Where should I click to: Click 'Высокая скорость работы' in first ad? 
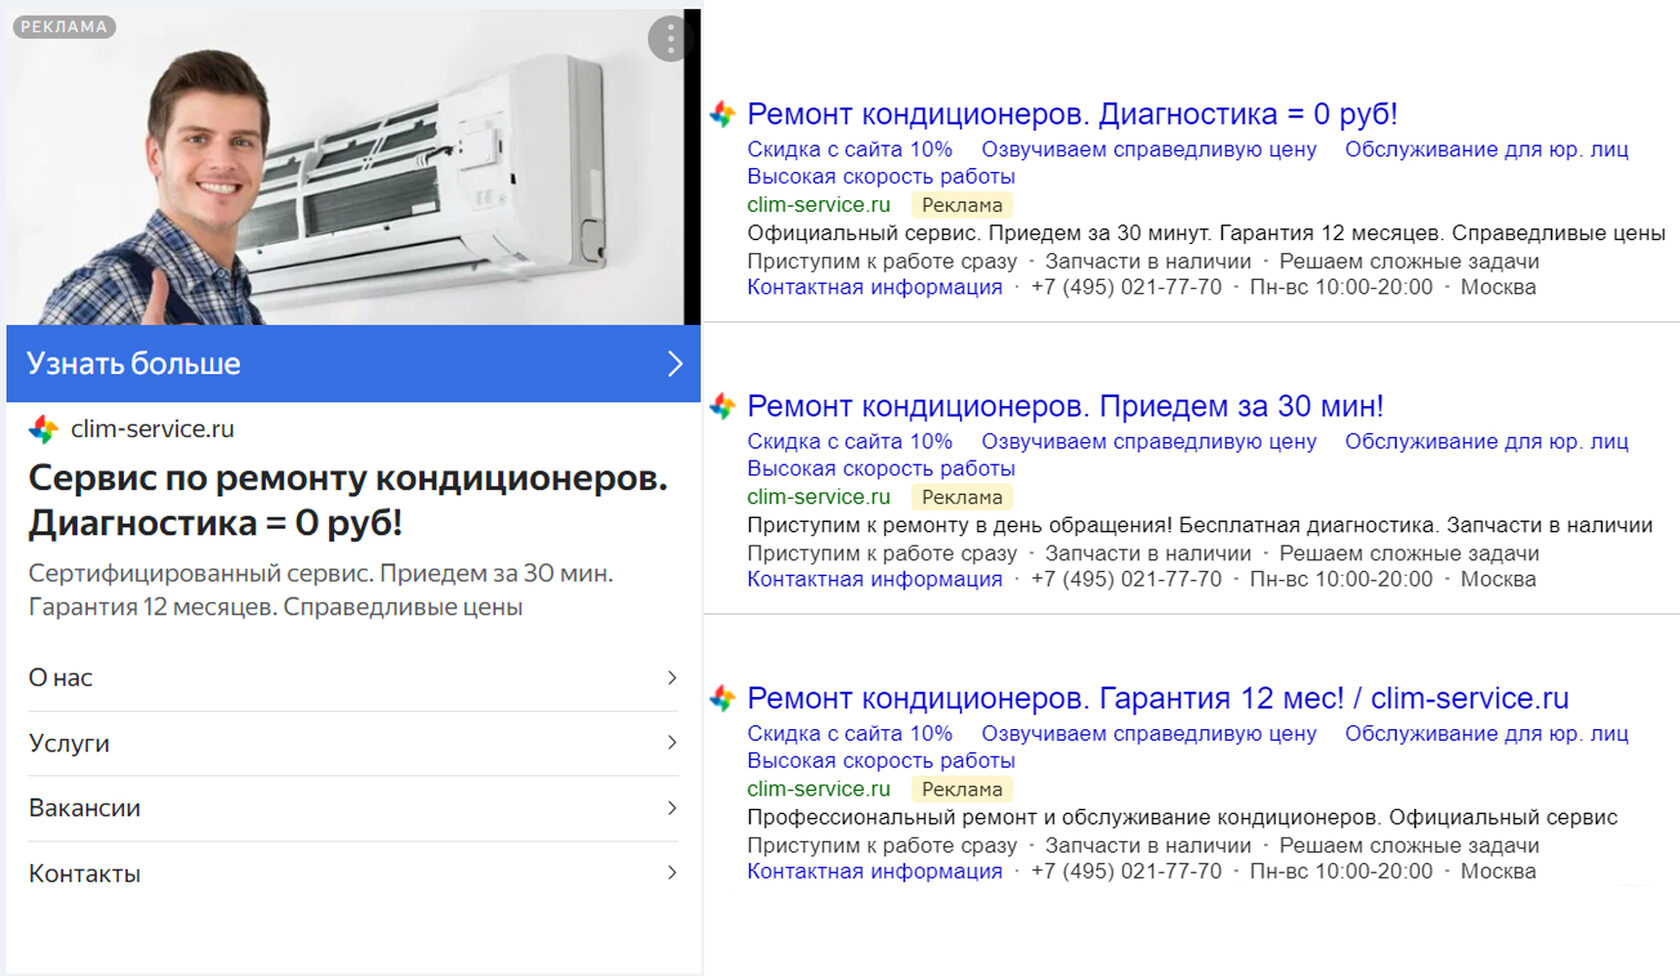[x=880, y=177]
